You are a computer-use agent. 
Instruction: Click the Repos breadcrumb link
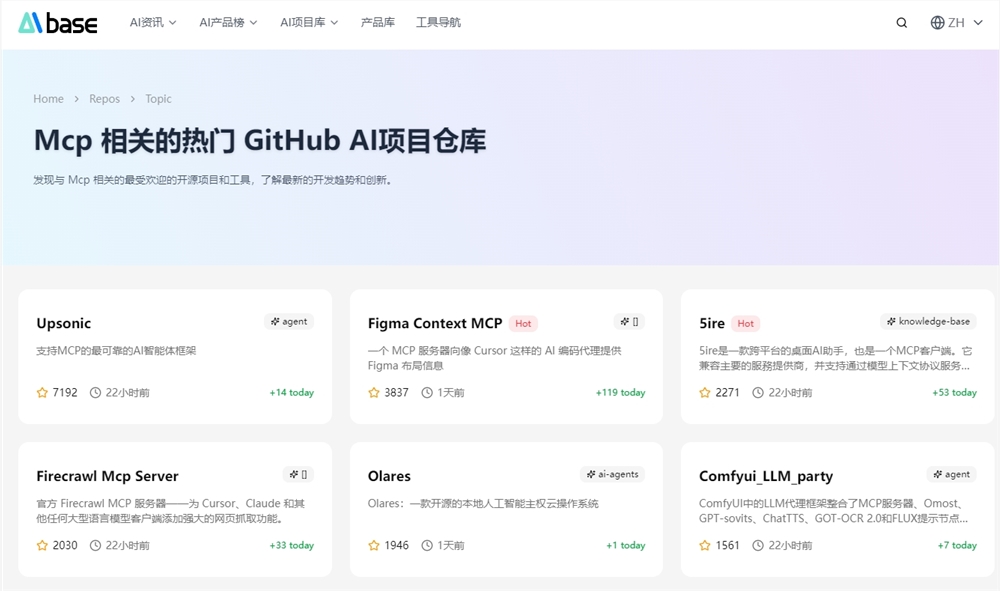pyautogui.click(x=104, y=98)
